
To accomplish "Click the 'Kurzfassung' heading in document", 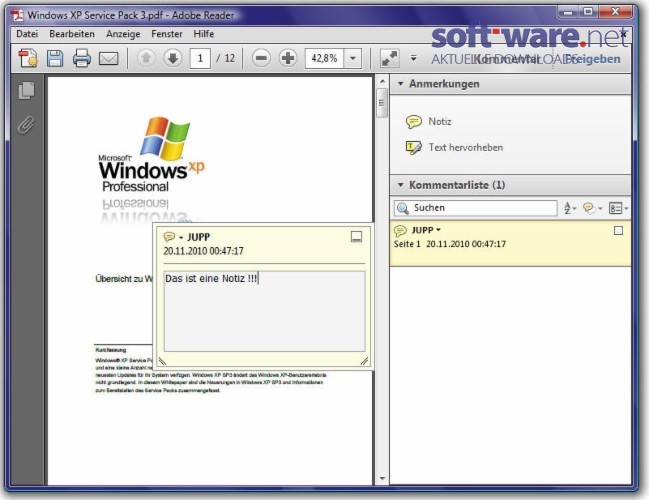I will pos(111,350).
